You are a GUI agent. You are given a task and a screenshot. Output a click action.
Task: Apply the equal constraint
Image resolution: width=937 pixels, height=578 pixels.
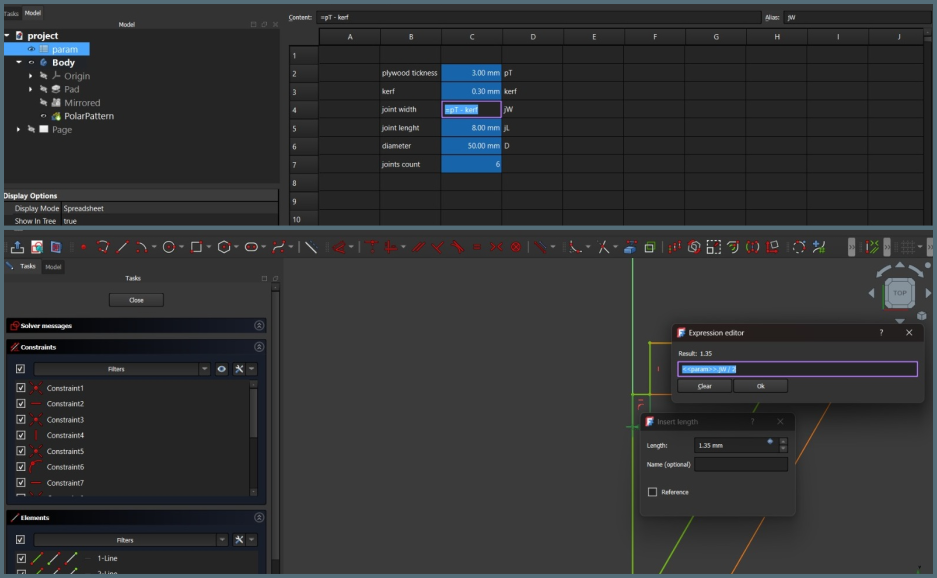pos(477,247)
